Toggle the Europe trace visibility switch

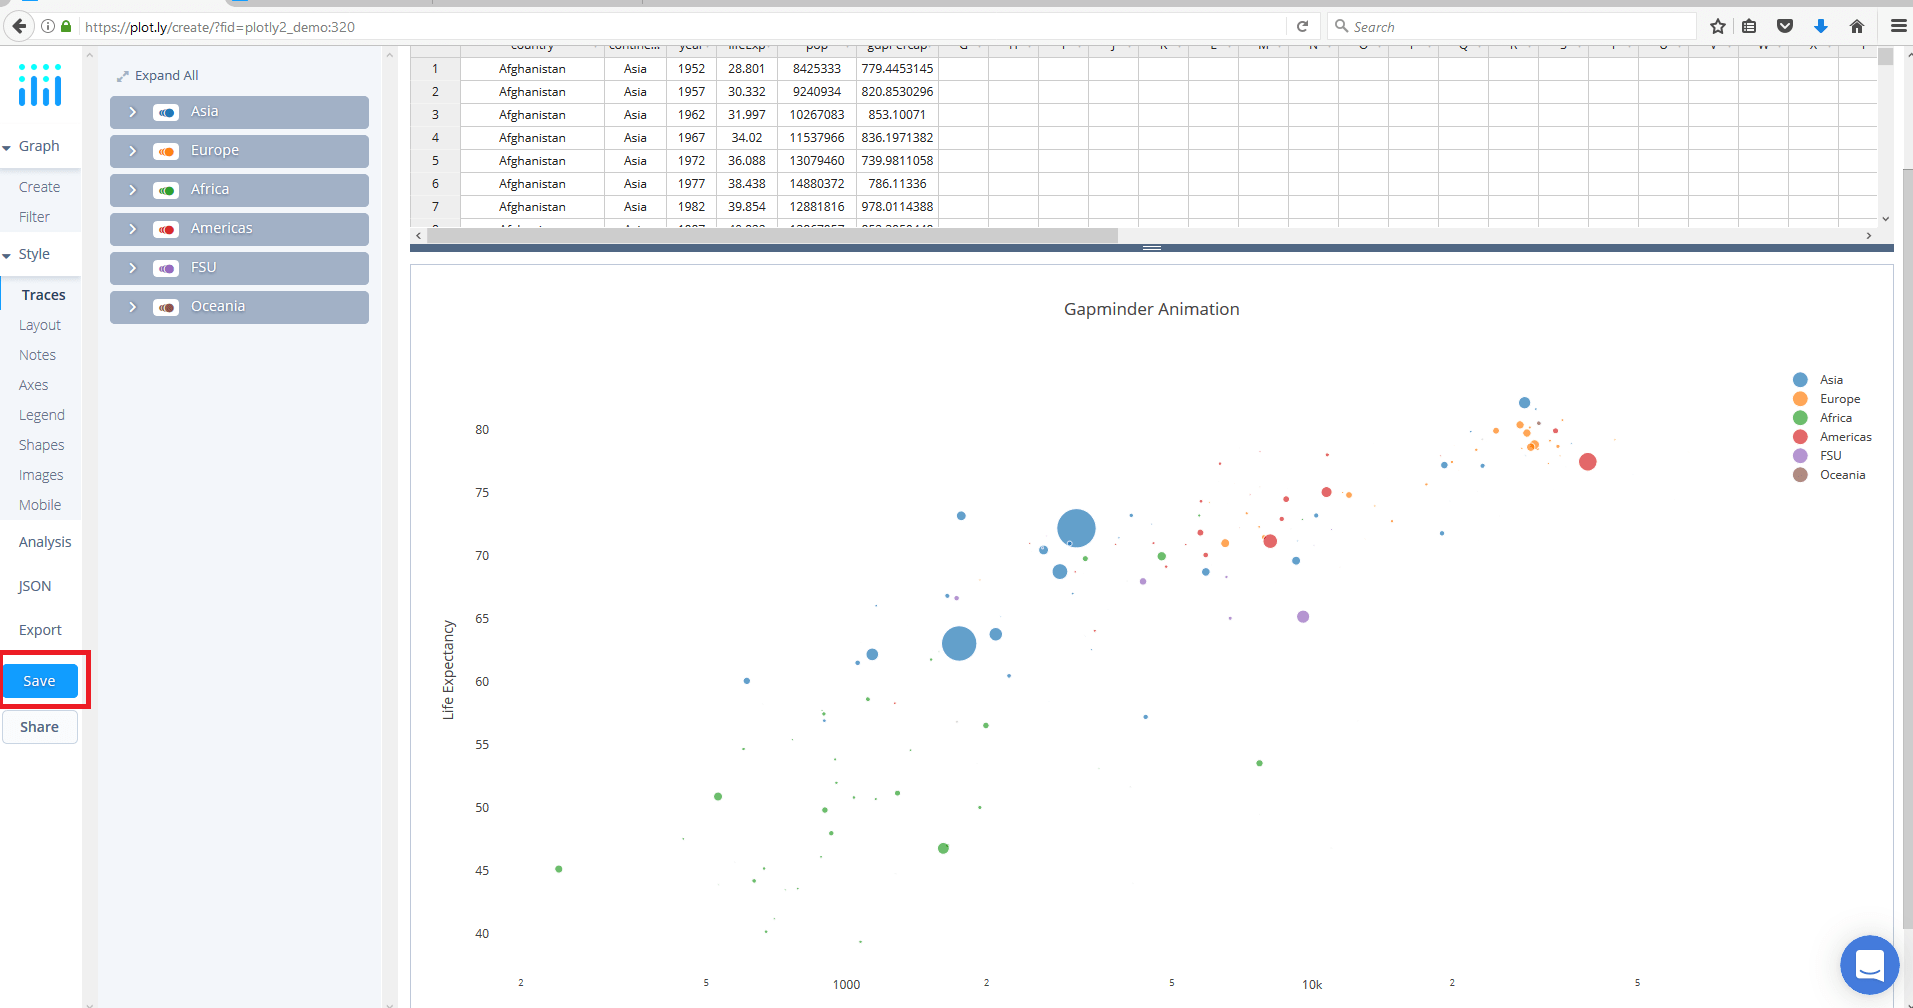coord(165,151)
